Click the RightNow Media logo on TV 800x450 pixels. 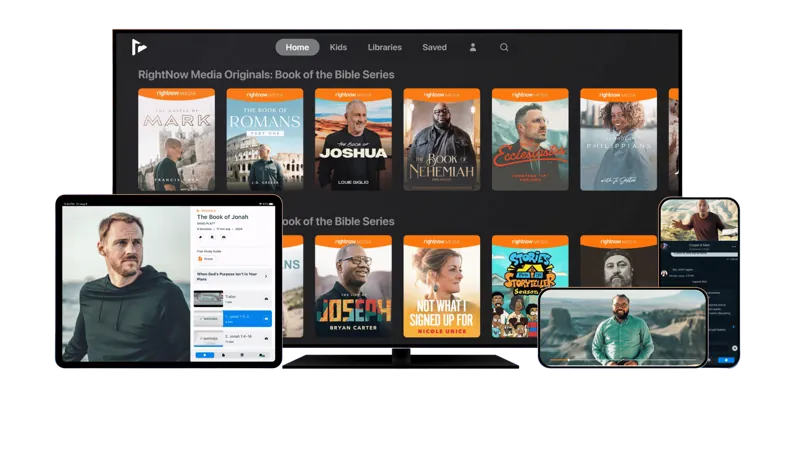coord(138,47)
